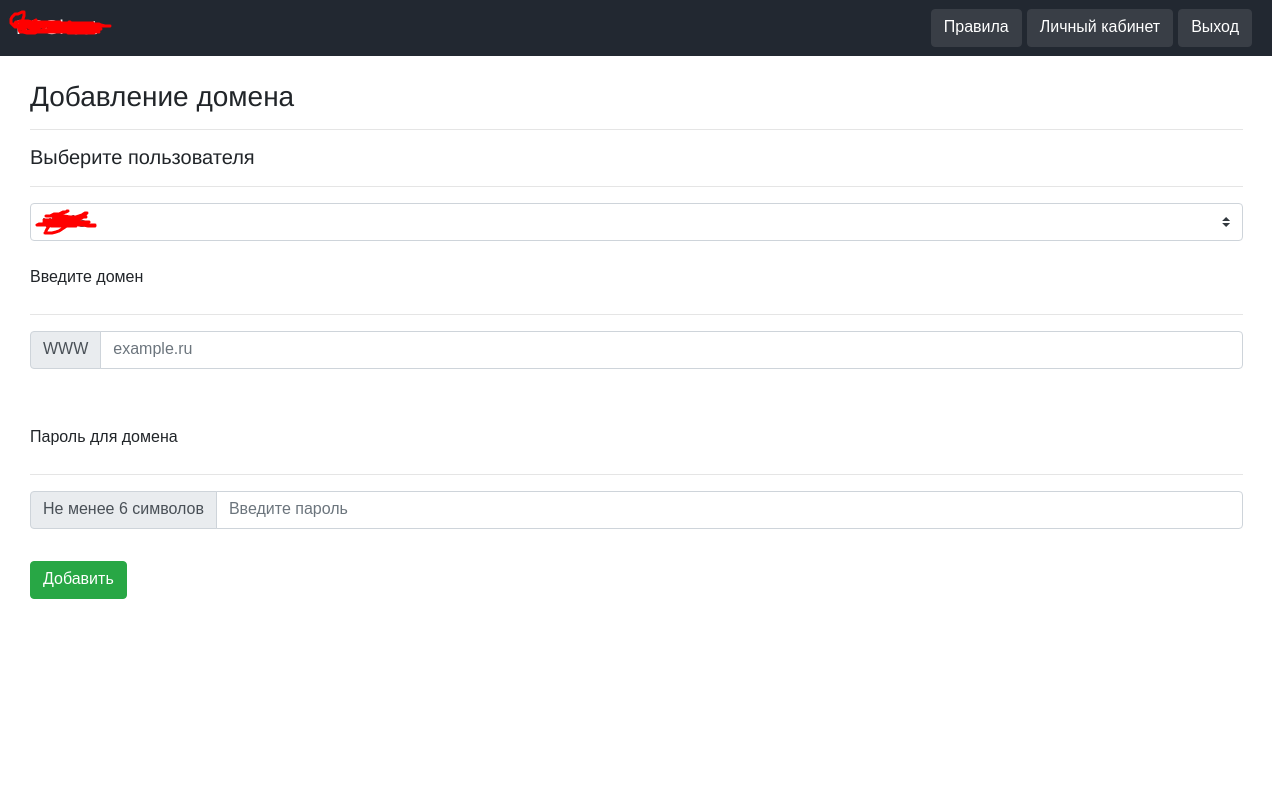Focus the example.ru domain input field
Screen dimensions: 1272x799
pos(670,350)
